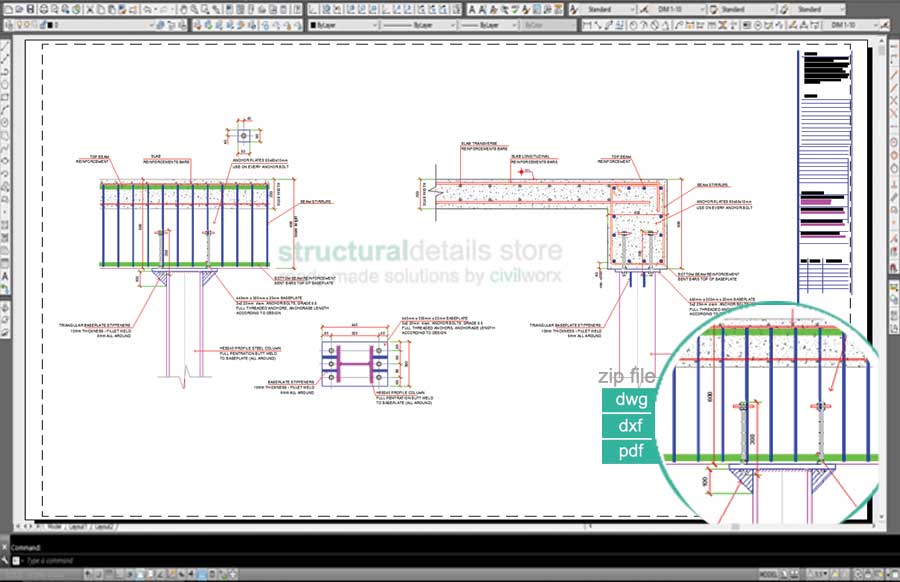Toggle the layer light bulb on/off icon
The image size is (900, 582).
(20, 24)
